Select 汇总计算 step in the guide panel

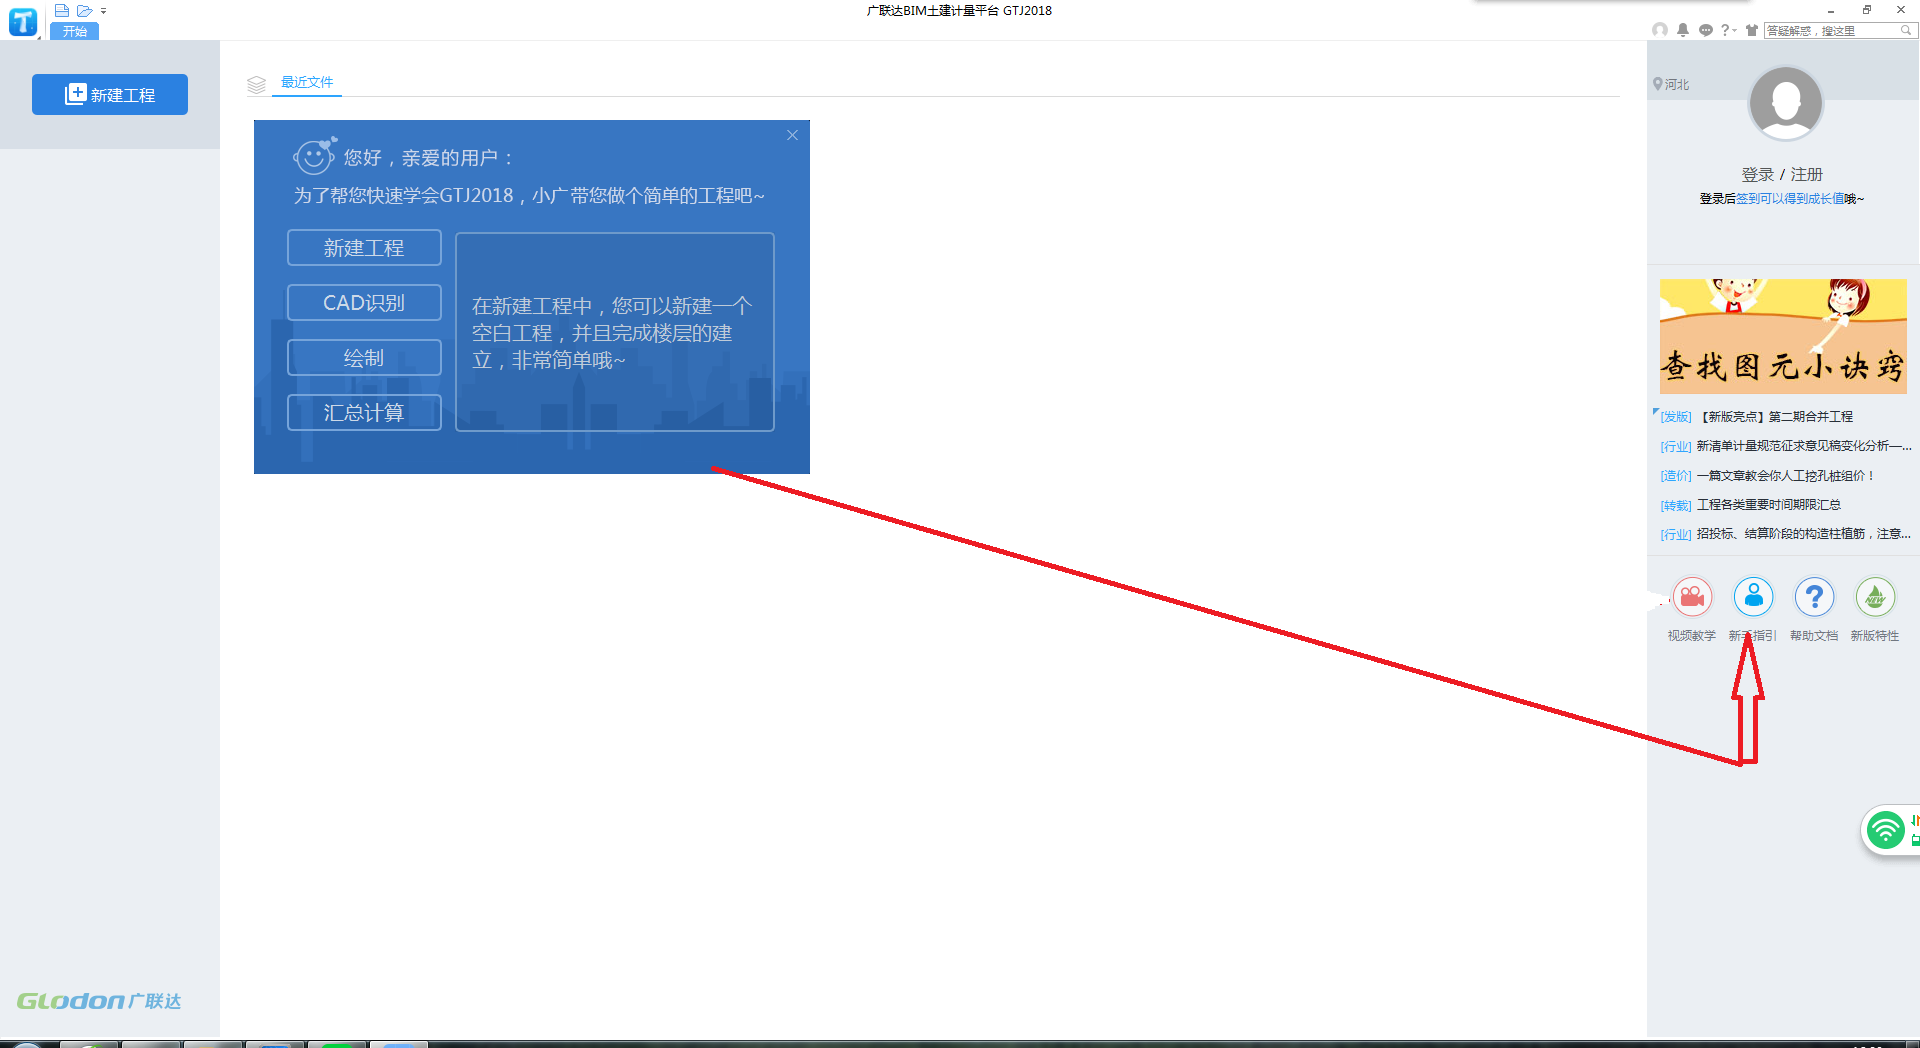pos(364,412)
